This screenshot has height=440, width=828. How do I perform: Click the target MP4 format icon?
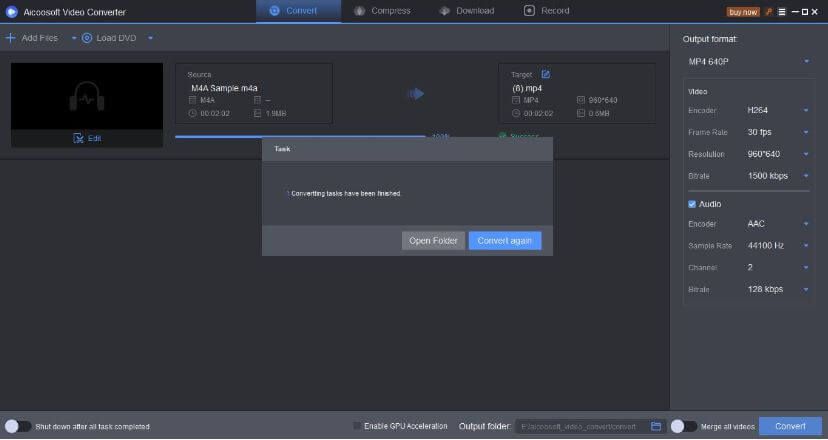[516, 100]
